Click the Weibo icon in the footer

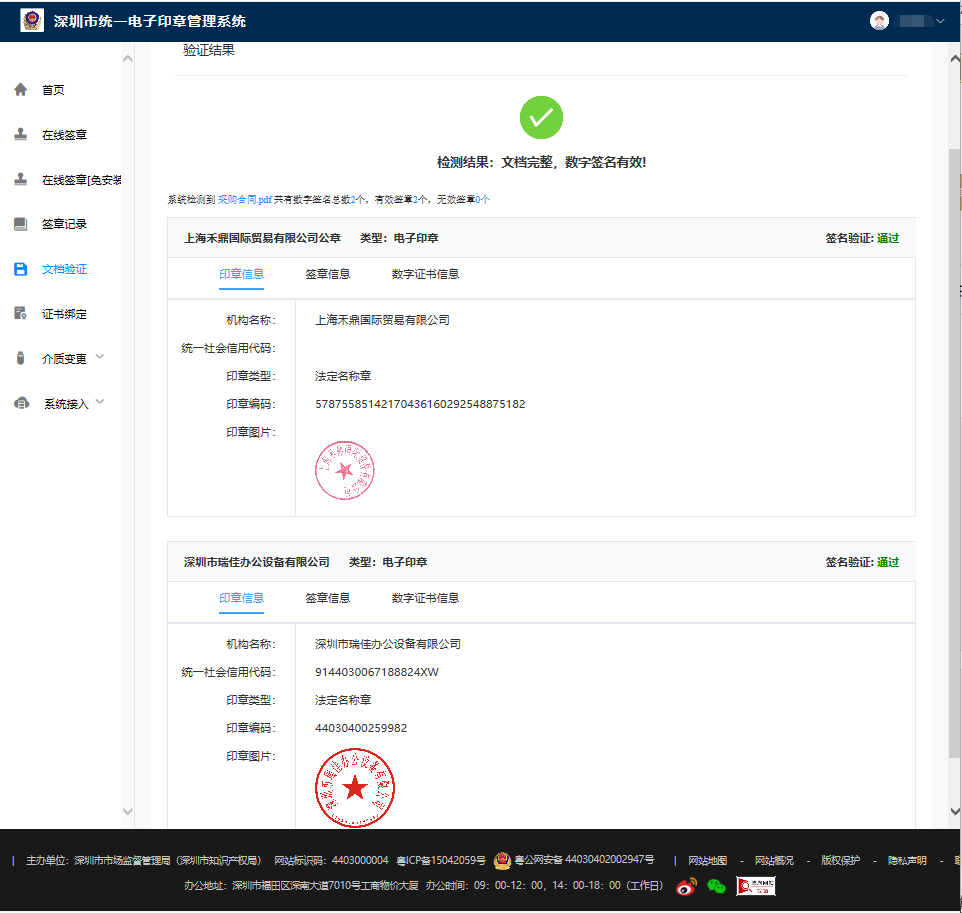pyautogui.click(x=685, y=886)
